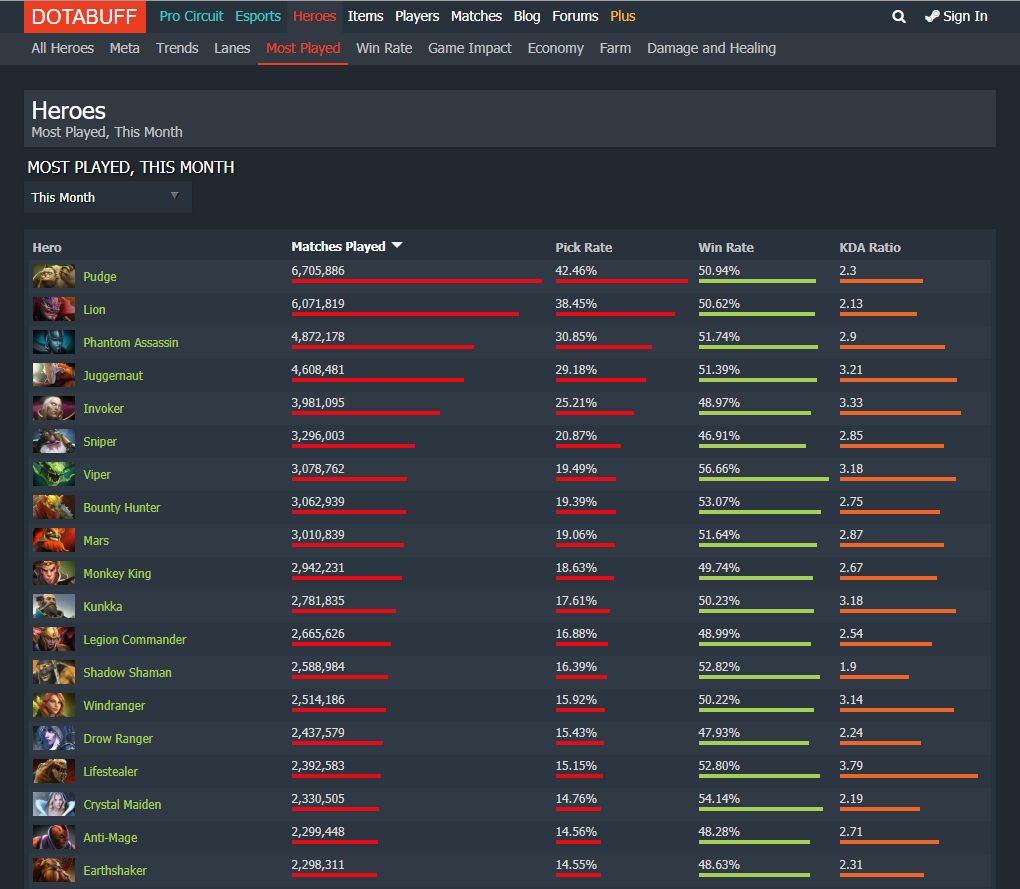Switch to the Meta tab
This screenshot has width=1020, height=889.
tap(124, 47)
